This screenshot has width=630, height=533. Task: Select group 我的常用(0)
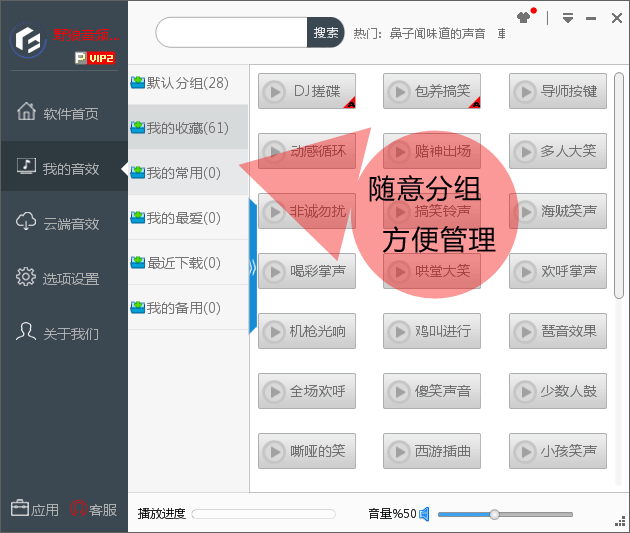click(x=188, y=173)
